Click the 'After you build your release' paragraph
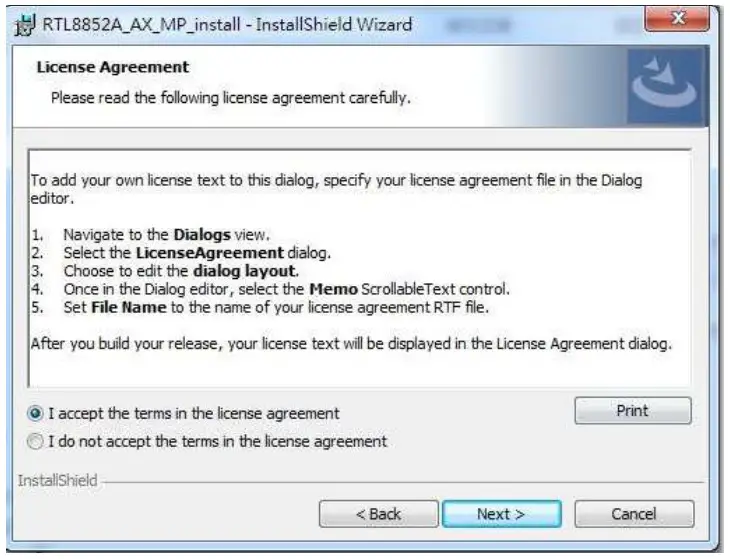The image size is (730, 559). pos(350,343)
